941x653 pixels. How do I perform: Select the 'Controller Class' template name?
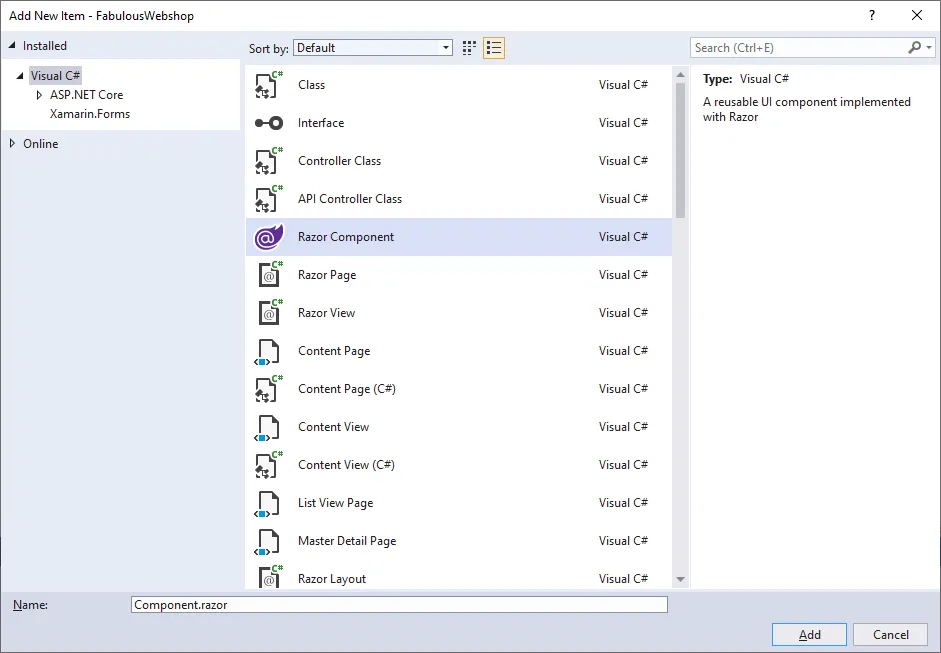pyautogui.click(x=340, y=161)
